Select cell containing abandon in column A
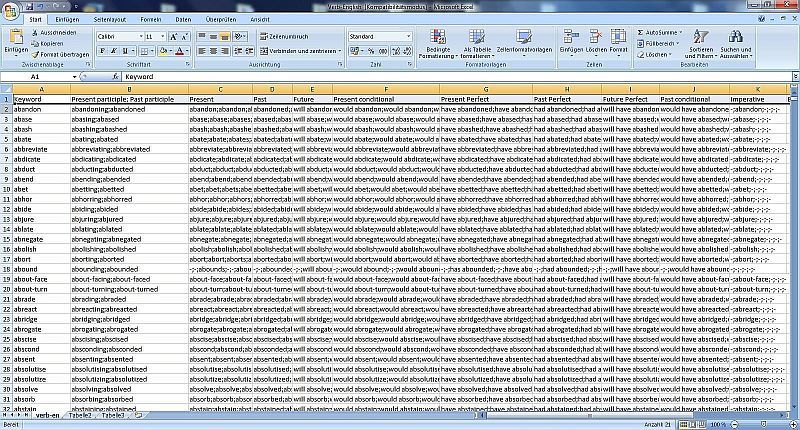Image resolution: width=800 pixels, height=430 pixels. coord(41,109)
